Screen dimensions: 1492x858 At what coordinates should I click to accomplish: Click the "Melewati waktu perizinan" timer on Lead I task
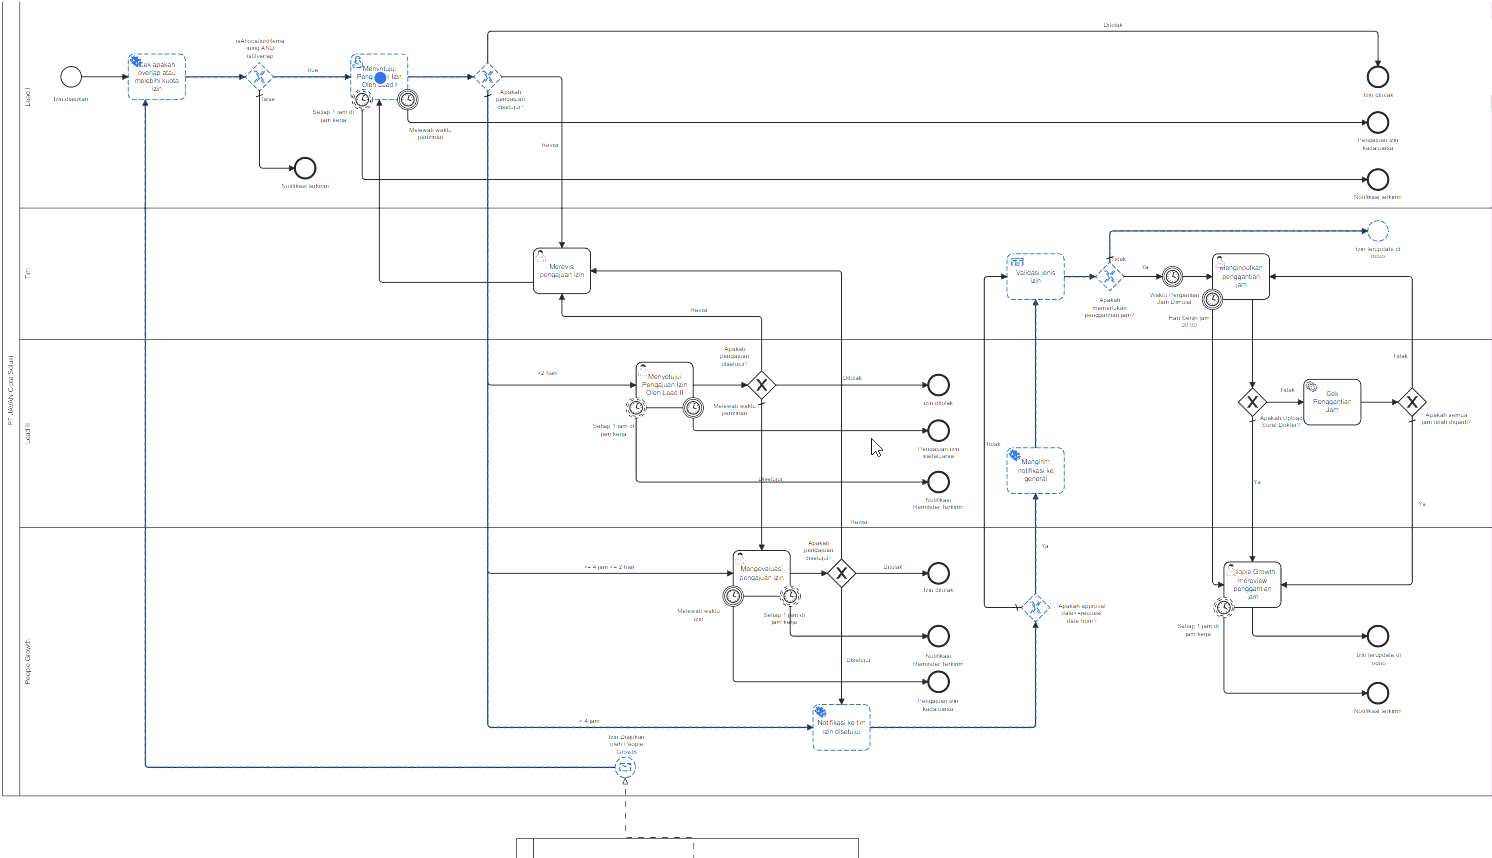(407, 100)
